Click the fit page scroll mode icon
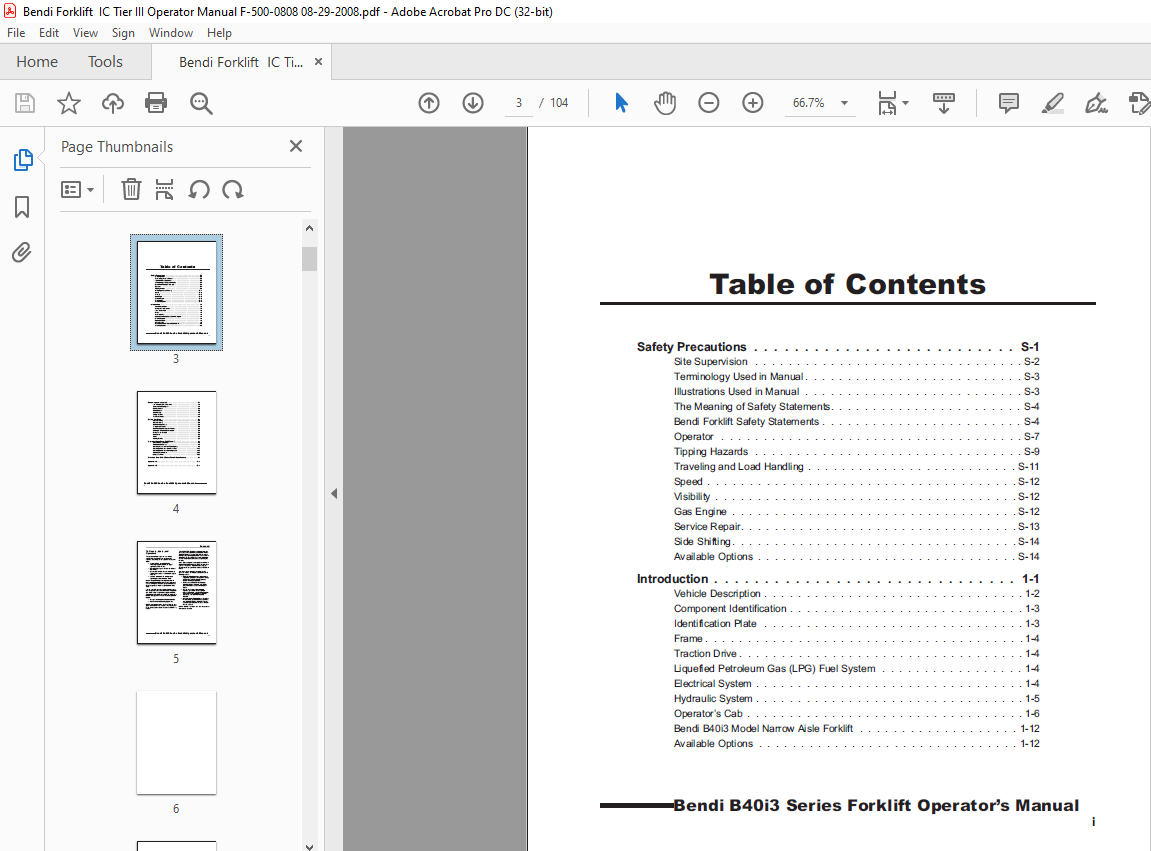The width and height of the screenshot is (1151, 851). click(887, 104)
